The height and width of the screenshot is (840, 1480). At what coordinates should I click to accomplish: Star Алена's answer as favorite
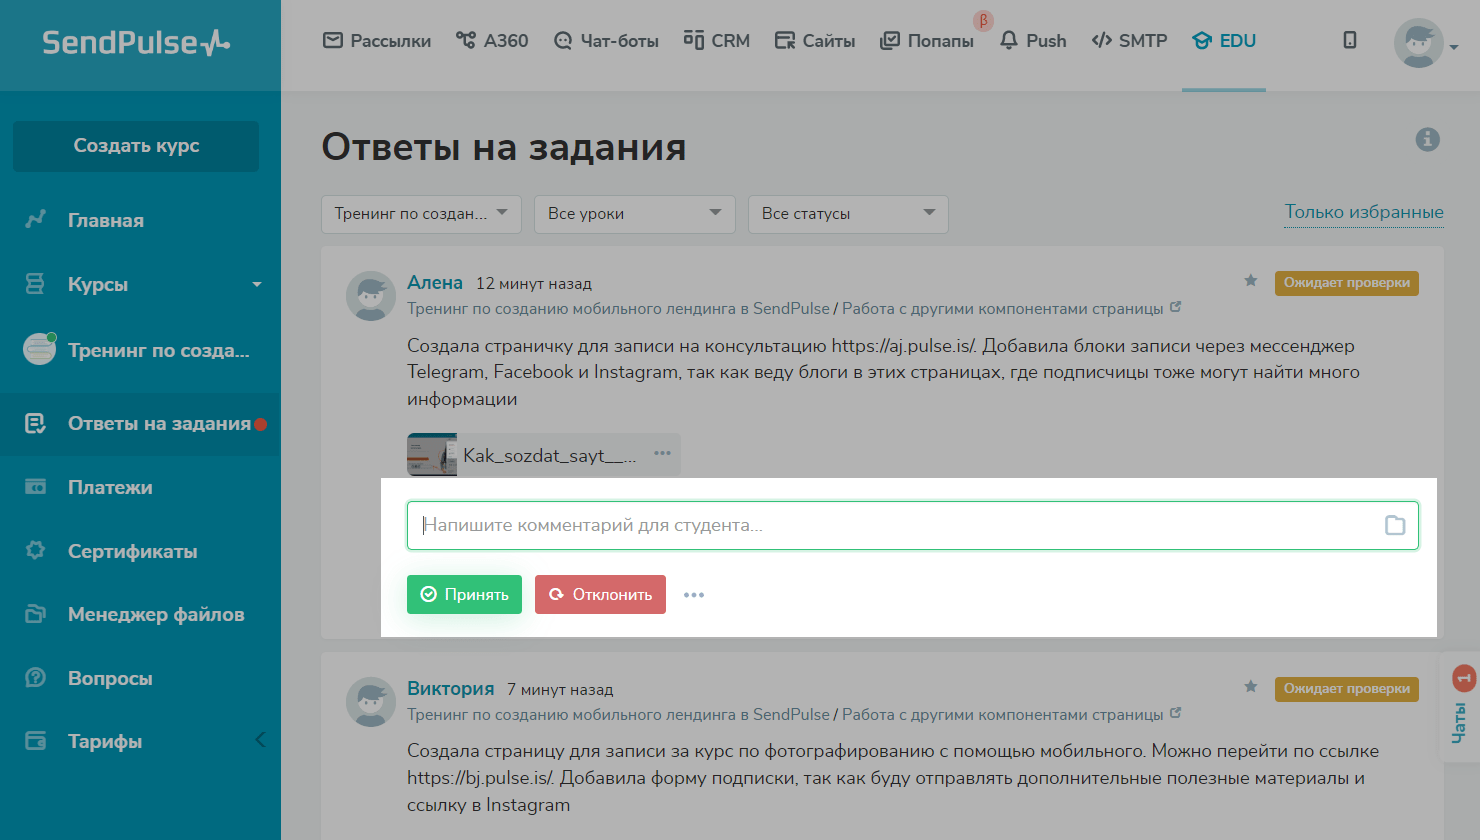pos(1250,281)
